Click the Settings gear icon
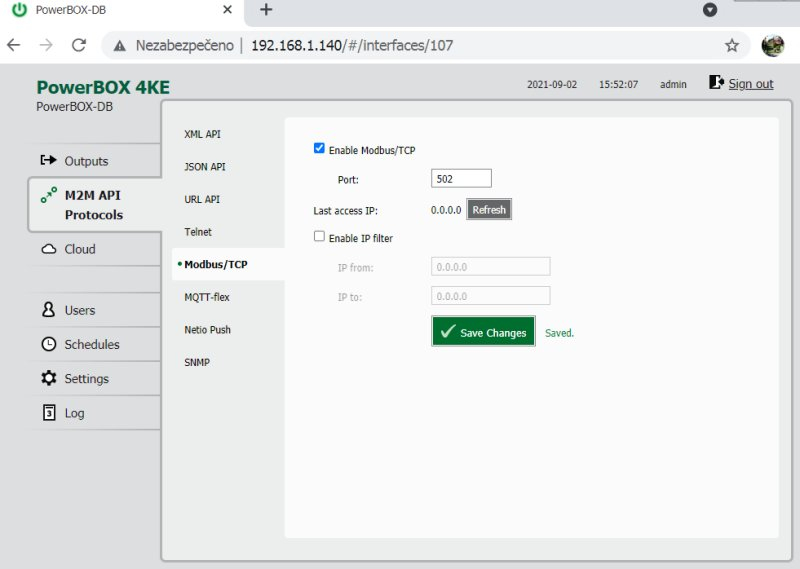 48,378
